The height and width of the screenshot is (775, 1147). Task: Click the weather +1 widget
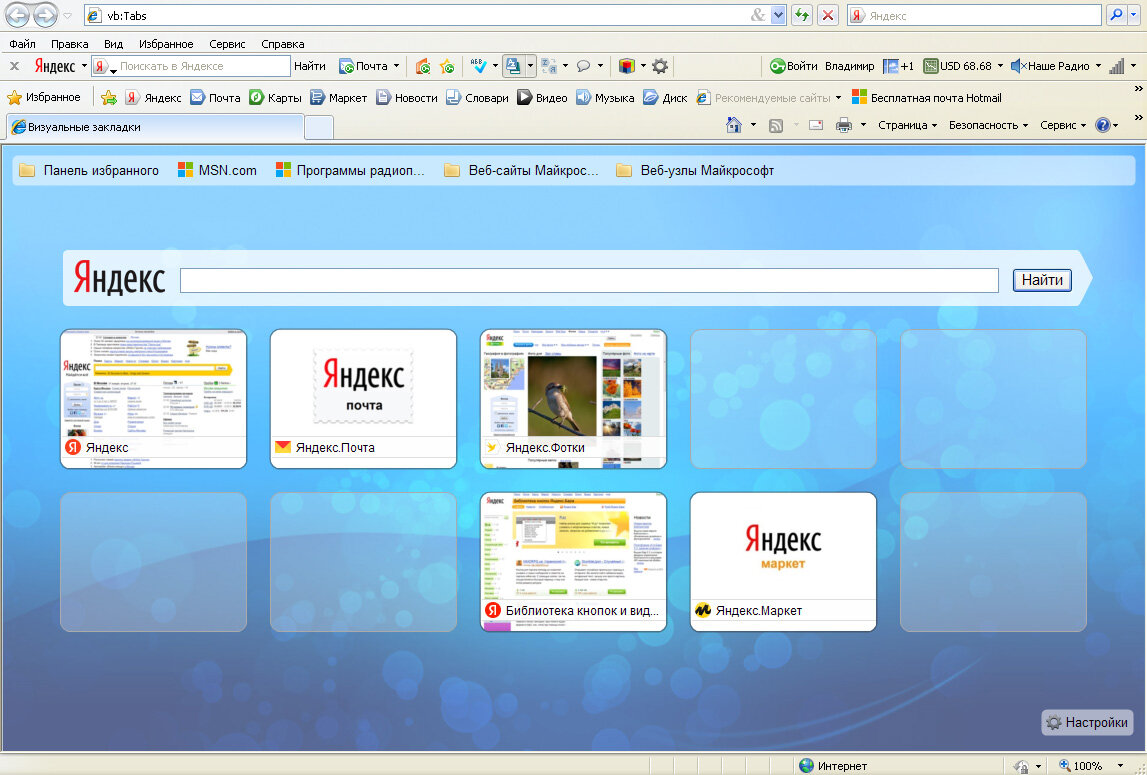898,66
